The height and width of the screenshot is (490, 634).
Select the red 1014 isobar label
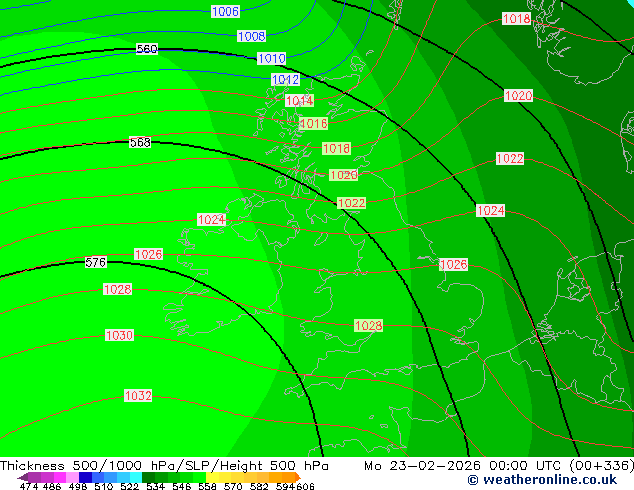(x=299, y=101)
